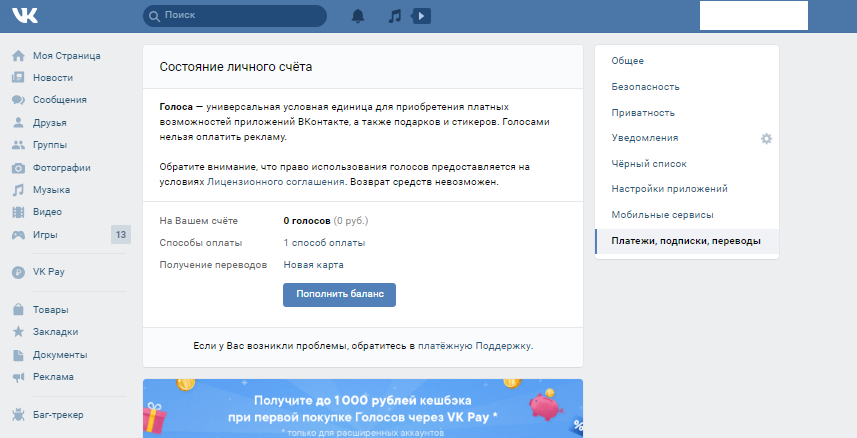Image resolution: width=857 pixels, height=438 pixels.
Task: Click the 0 голосов balance value
Action: click(307, 221)
